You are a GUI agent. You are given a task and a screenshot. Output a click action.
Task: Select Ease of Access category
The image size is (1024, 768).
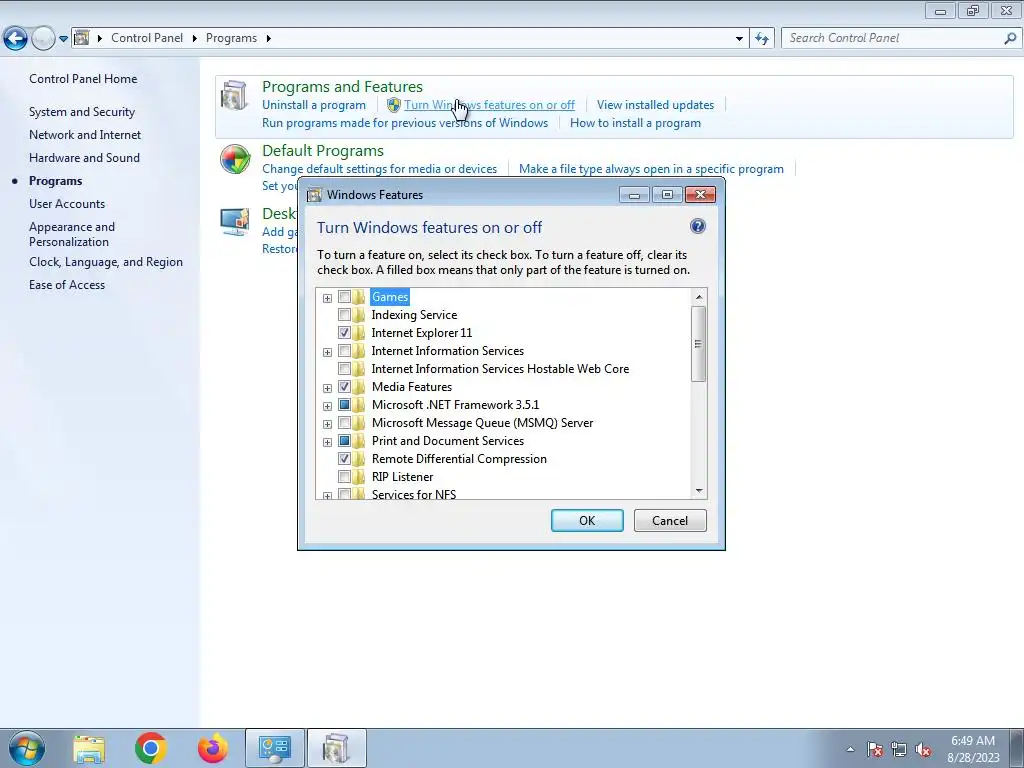pos(67,285)
